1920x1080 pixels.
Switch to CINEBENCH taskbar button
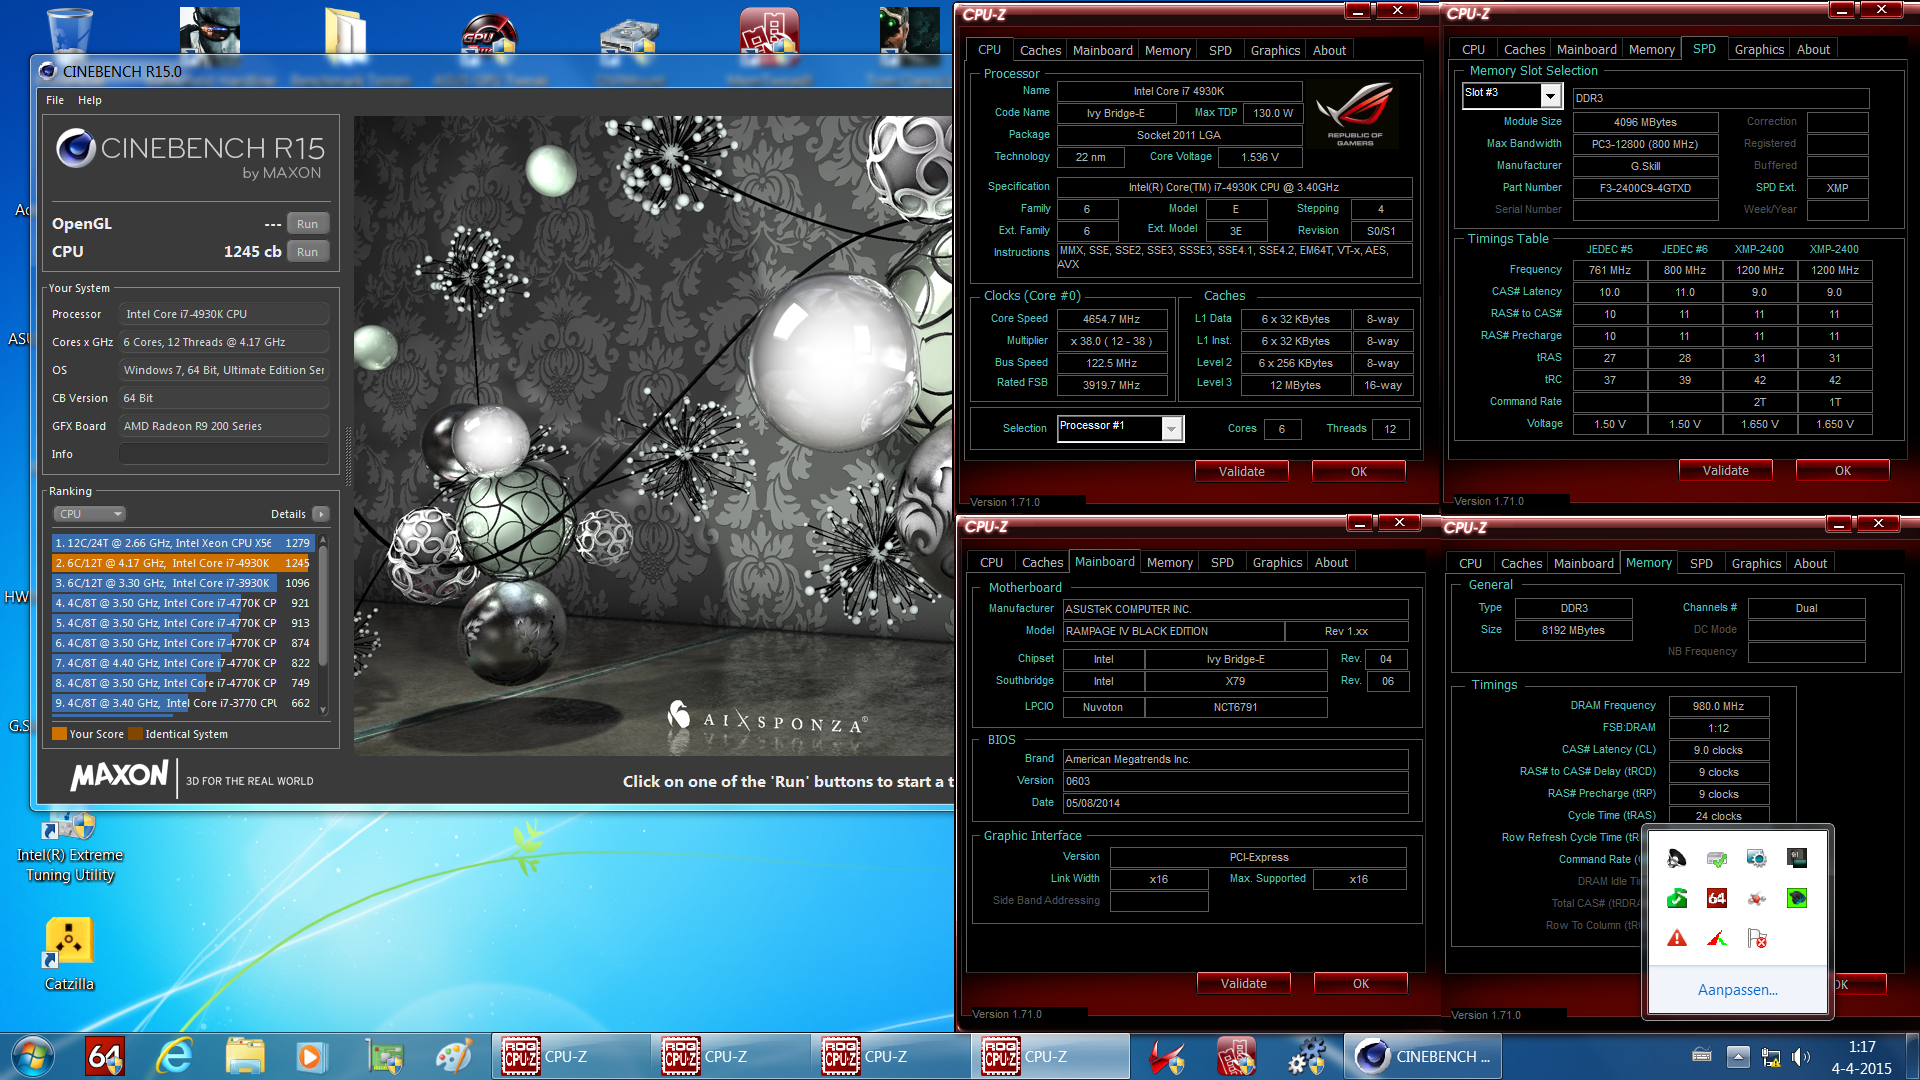coord(1424,1056)
